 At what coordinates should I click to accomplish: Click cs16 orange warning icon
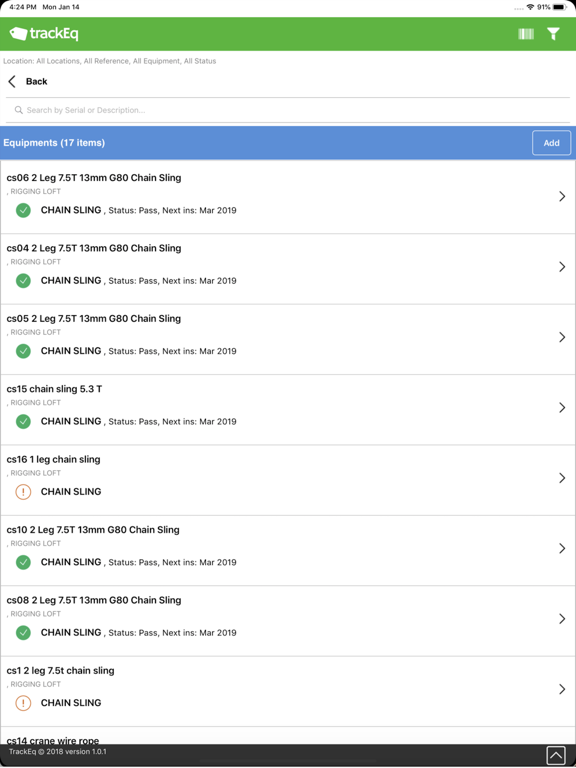coord(23,492)
